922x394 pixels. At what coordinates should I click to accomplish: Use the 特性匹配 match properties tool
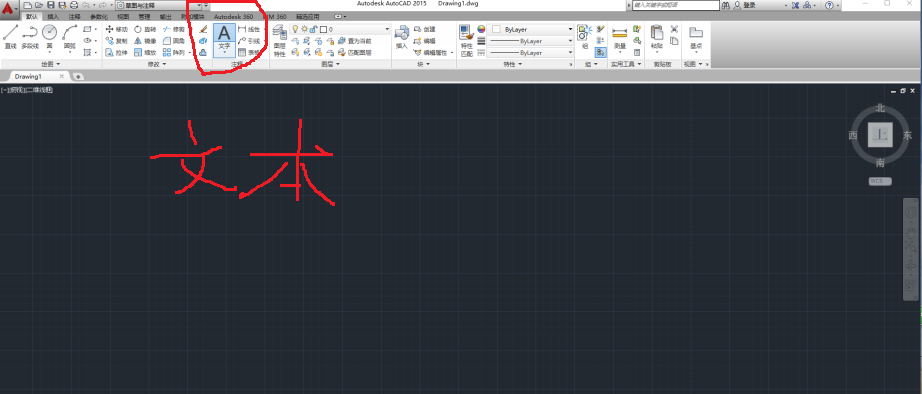point(466,41)
